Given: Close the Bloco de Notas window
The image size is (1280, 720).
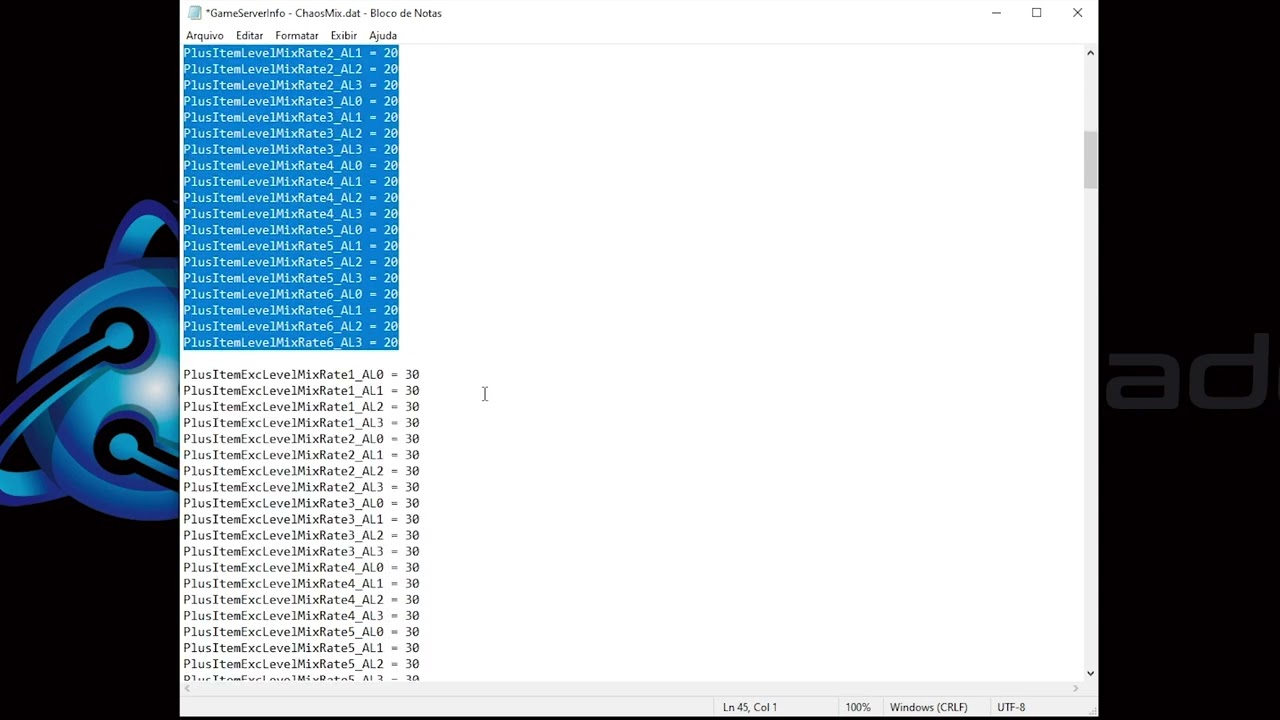Looking at the screenshot, I should (1077, 13).
